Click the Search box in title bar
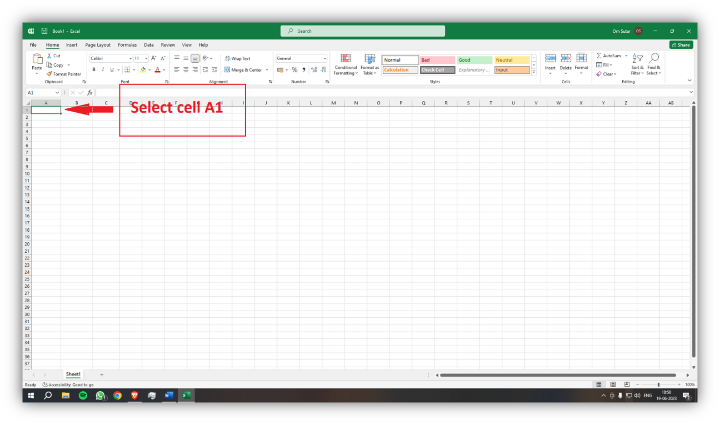The height and width of the screenshot is (425, 720). [x=363, y=31]
